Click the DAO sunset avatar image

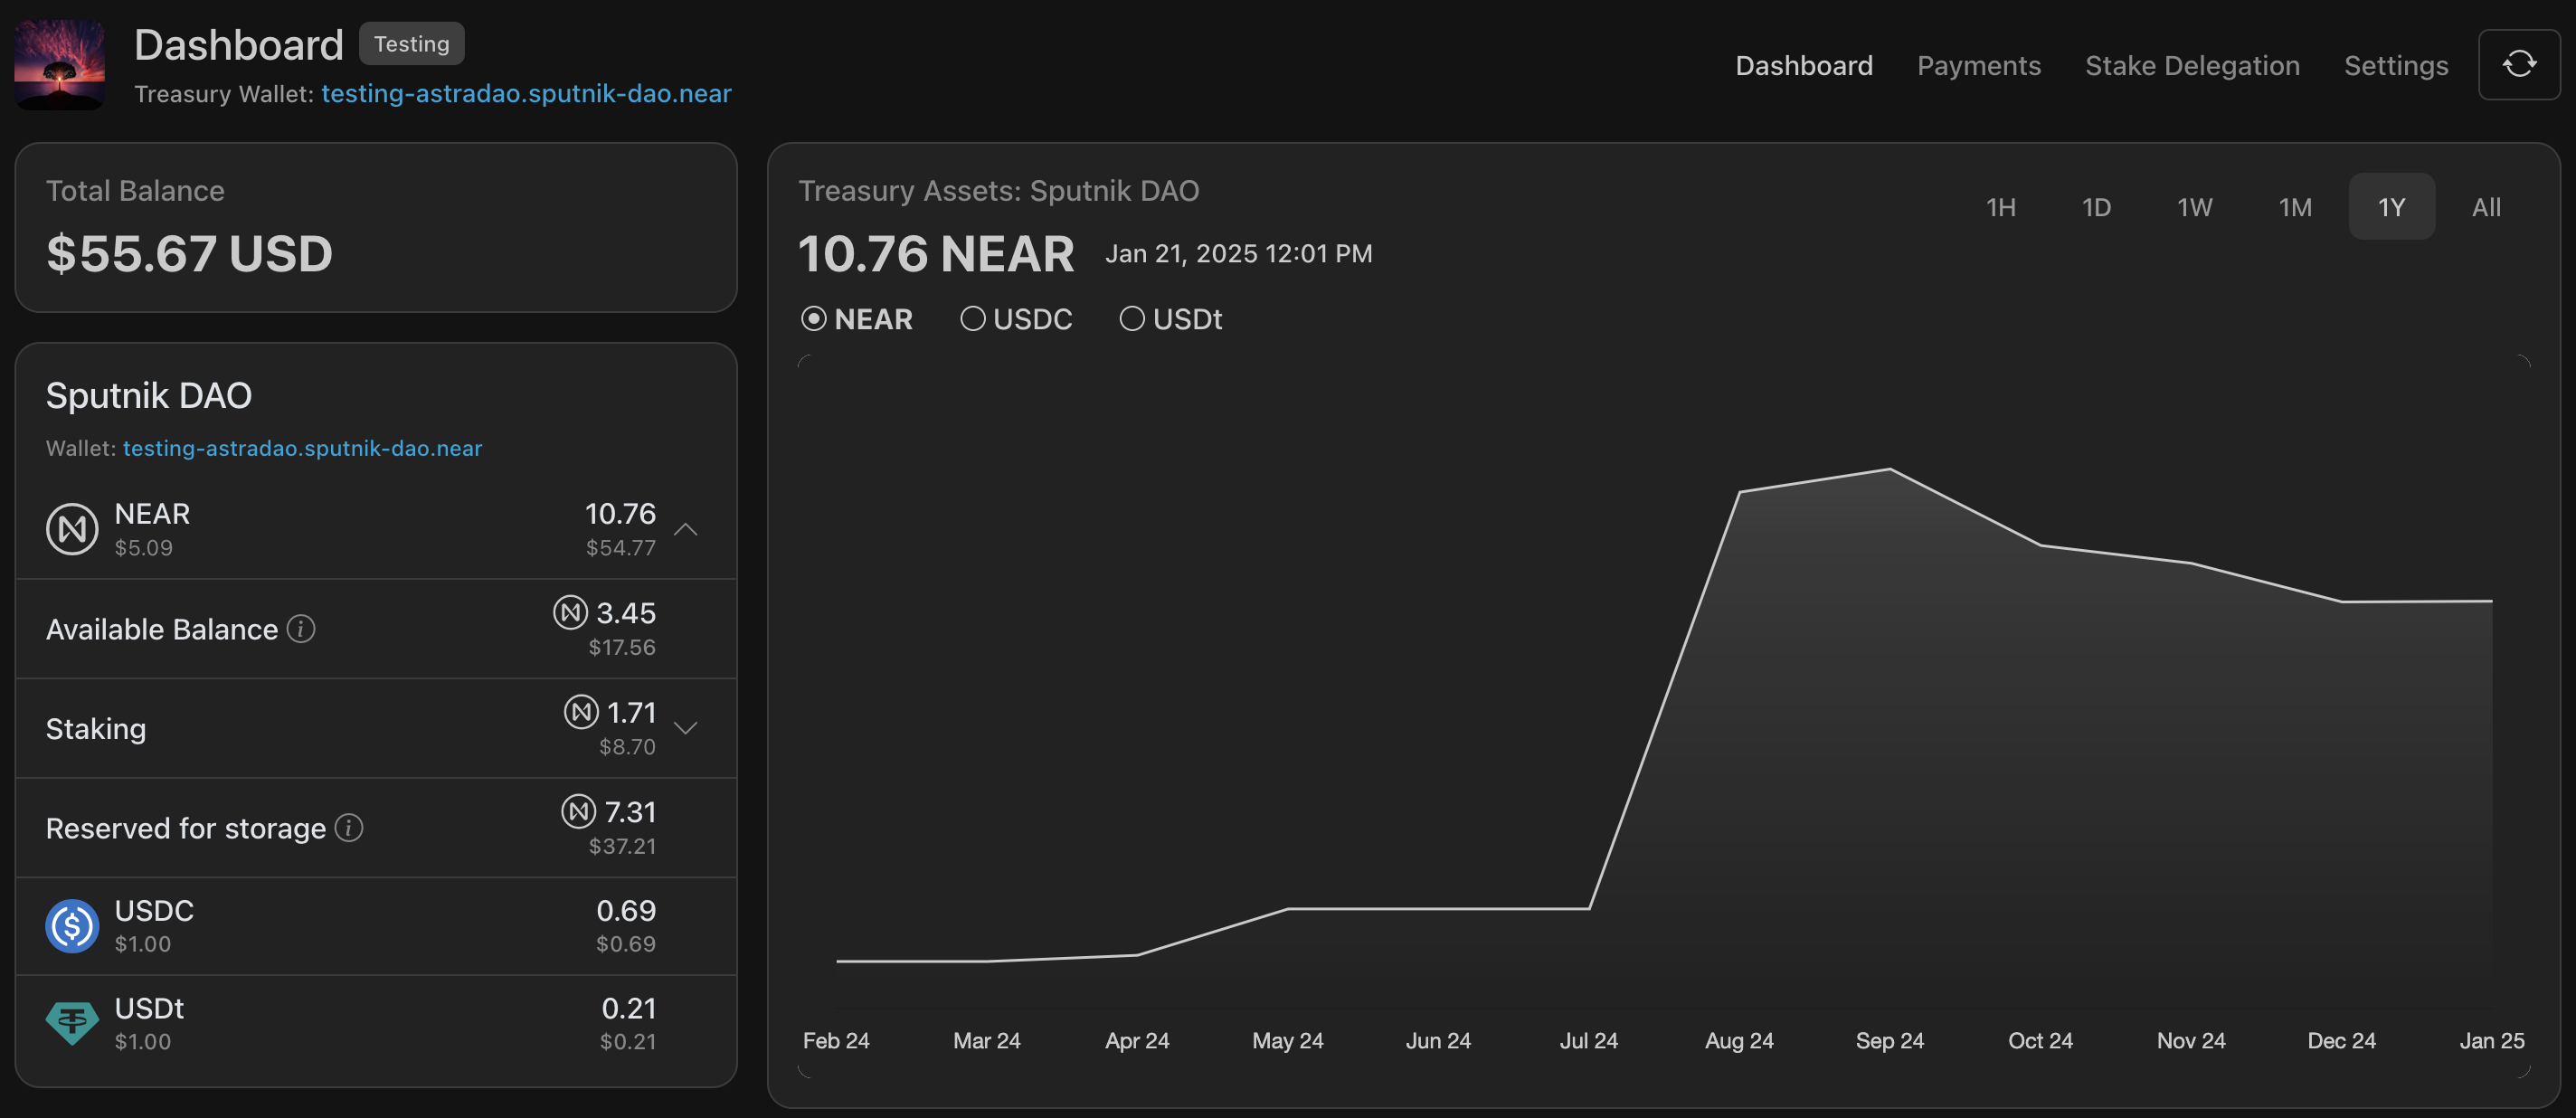pyautogui.click(x=59, y=65)
